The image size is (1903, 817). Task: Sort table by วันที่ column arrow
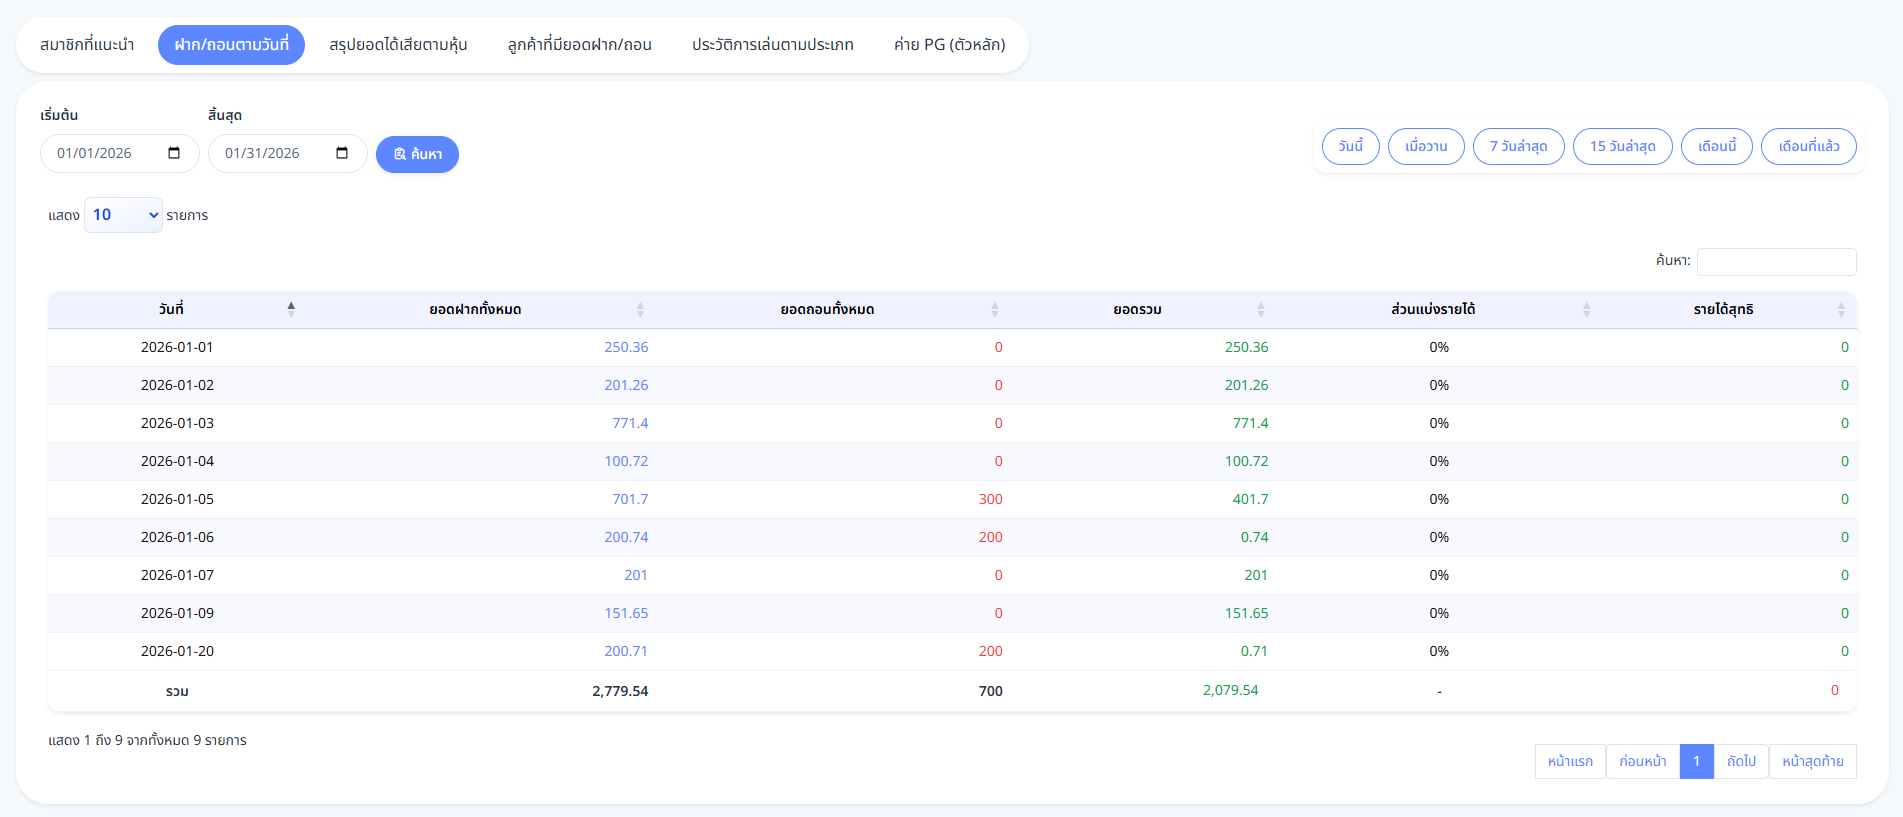pyautogui.click(x=291, y=309)
